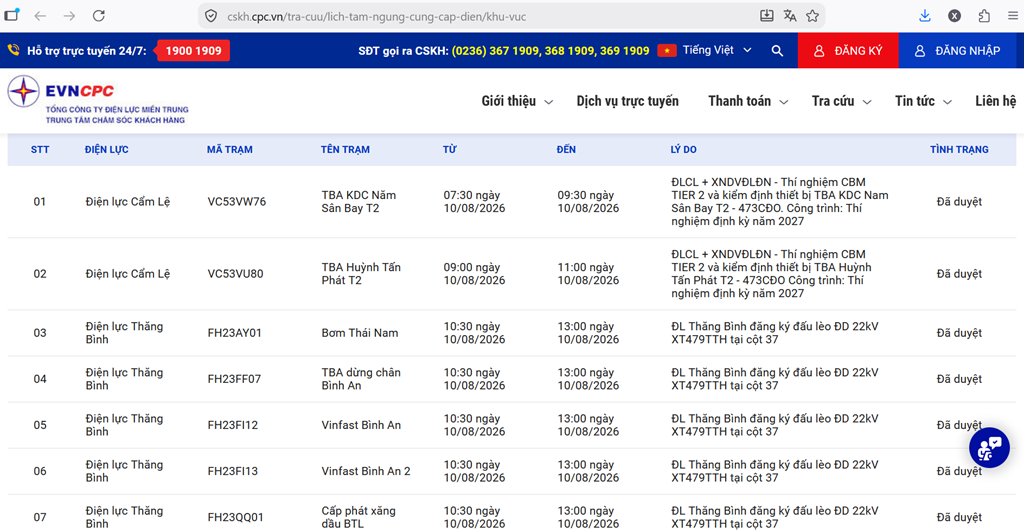The width and height of the screenshot is (1024, 532).
Task: Expand the Giới thiệu menu
Action: (x=517, y=101)
